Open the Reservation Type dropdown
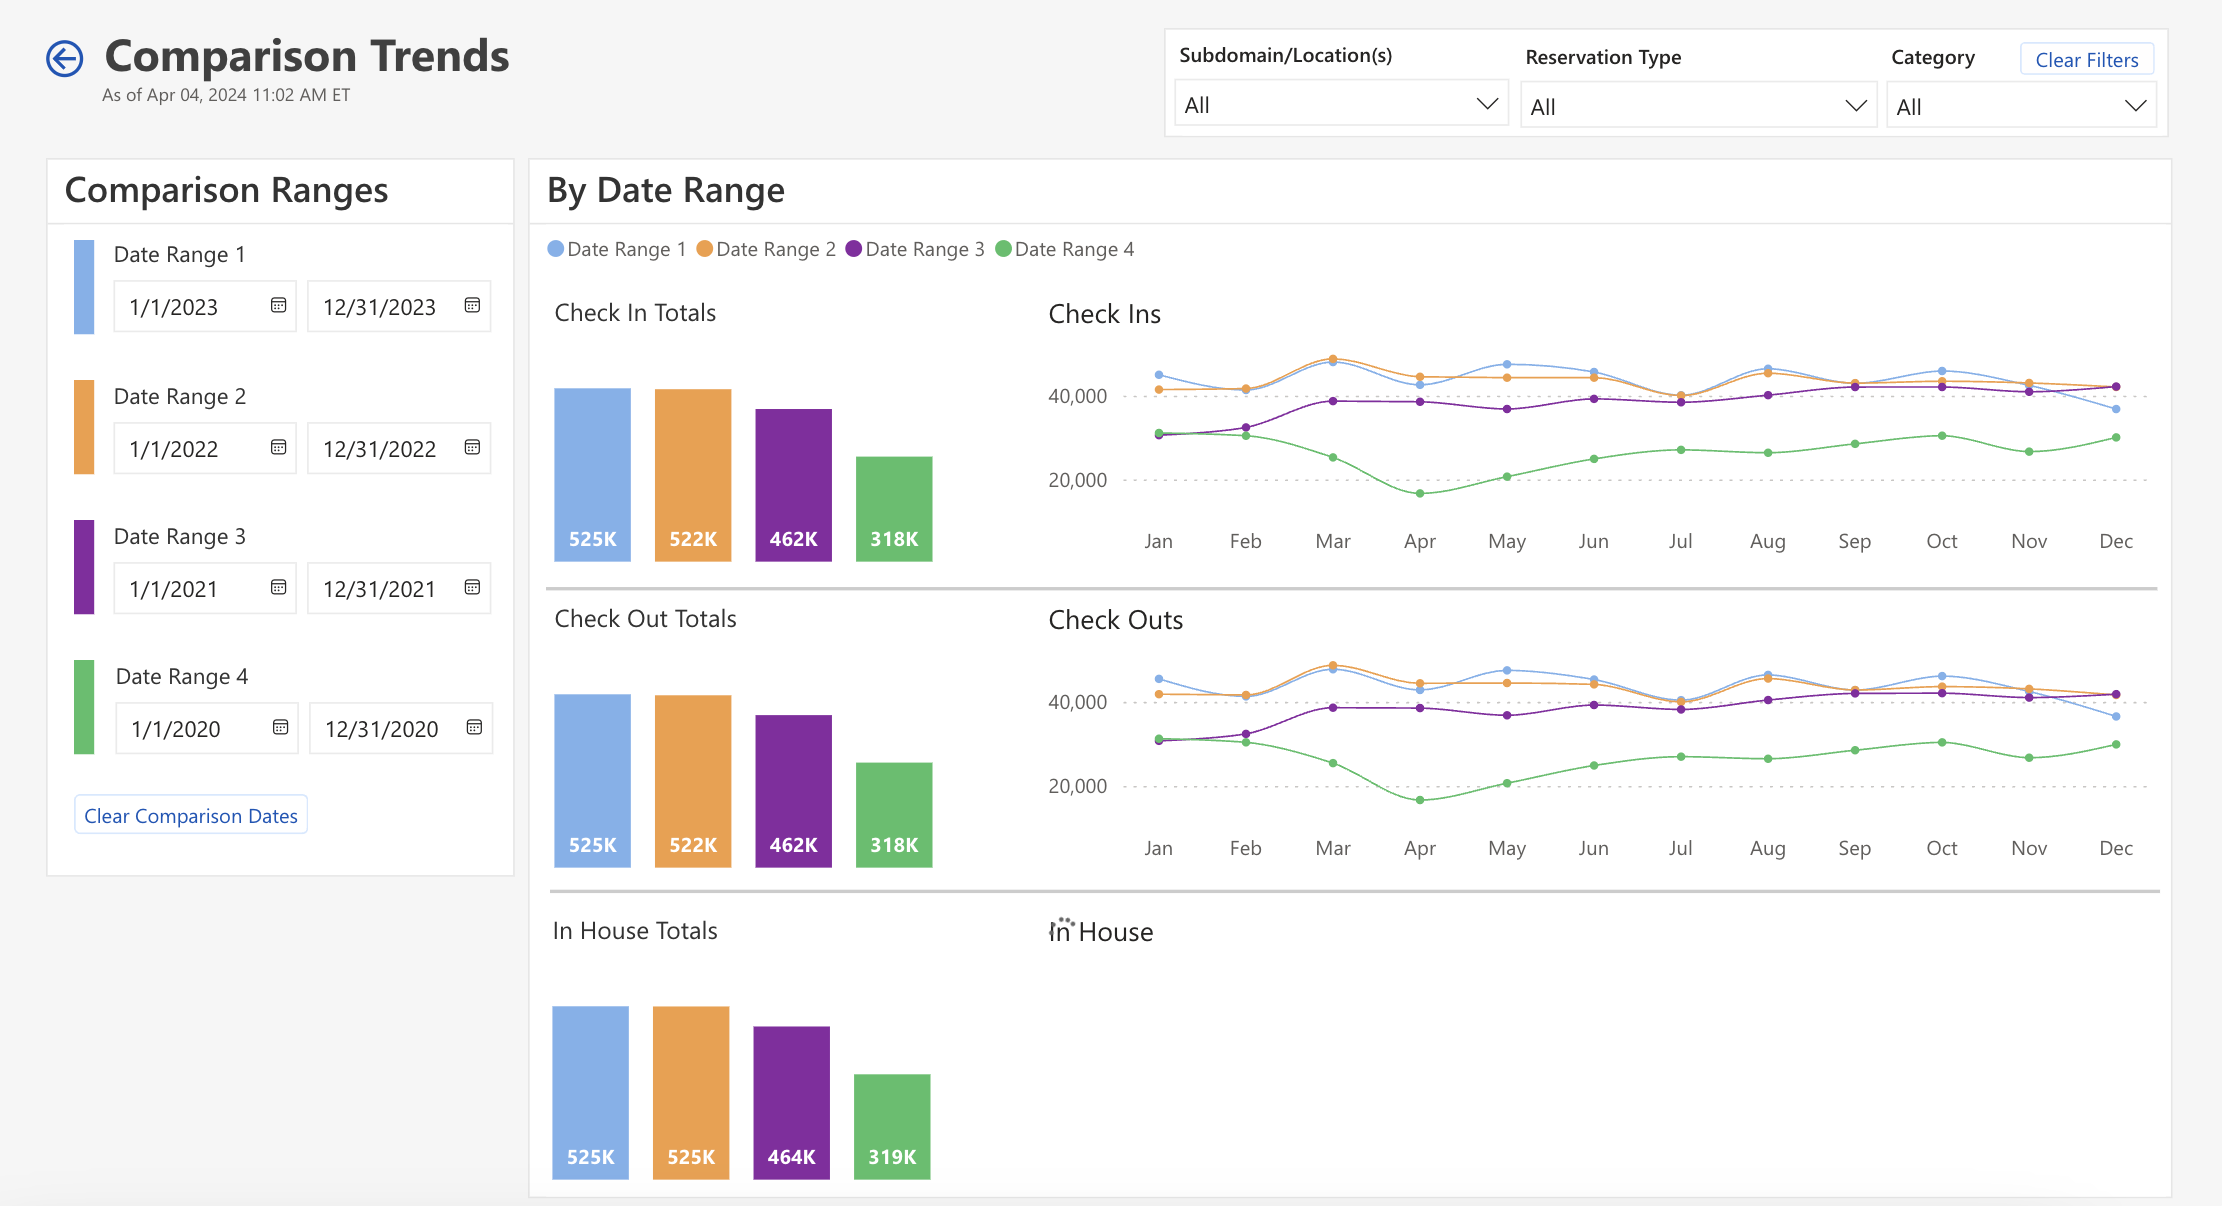Viewport: 2222px width, 1206px height. click(x=1697, y=104)
